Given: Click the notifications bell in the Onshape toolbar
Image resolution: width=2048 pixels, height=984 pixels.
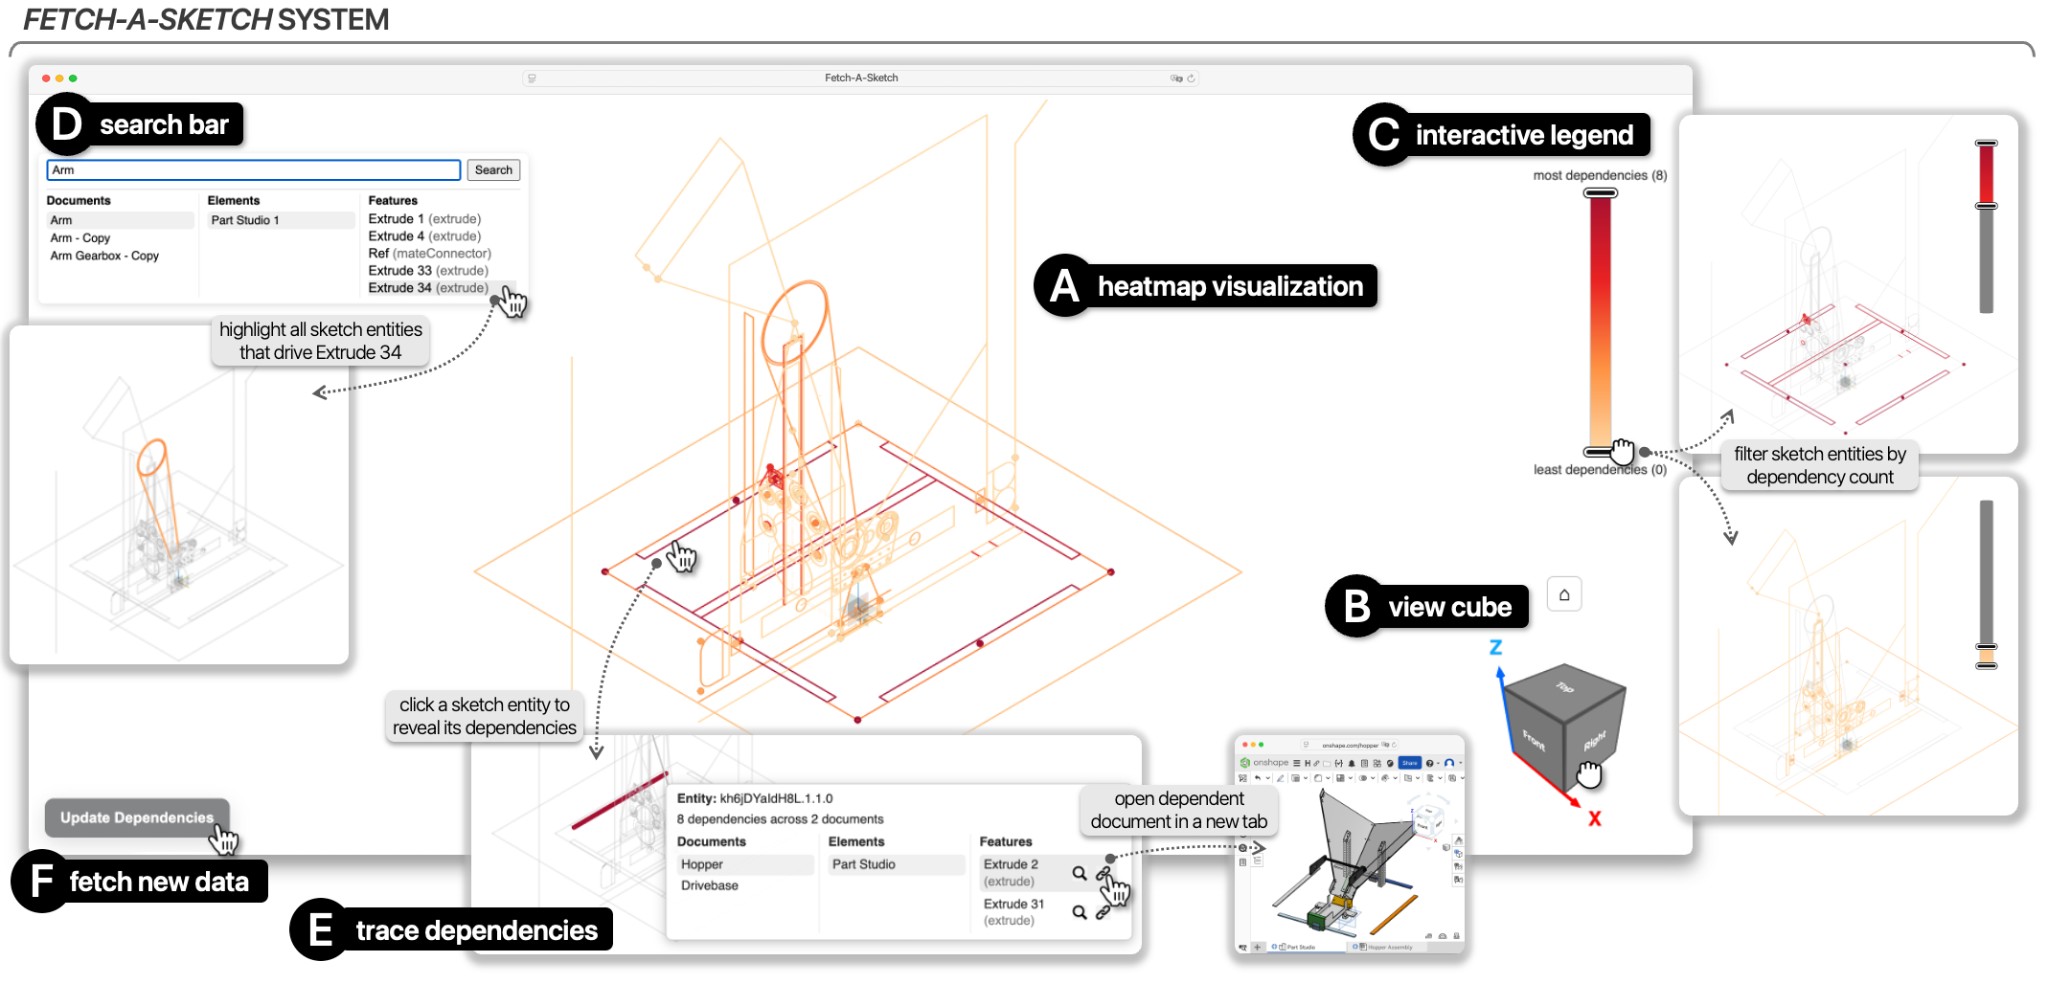Looking at the screenshot, I should coord(1352,763).
